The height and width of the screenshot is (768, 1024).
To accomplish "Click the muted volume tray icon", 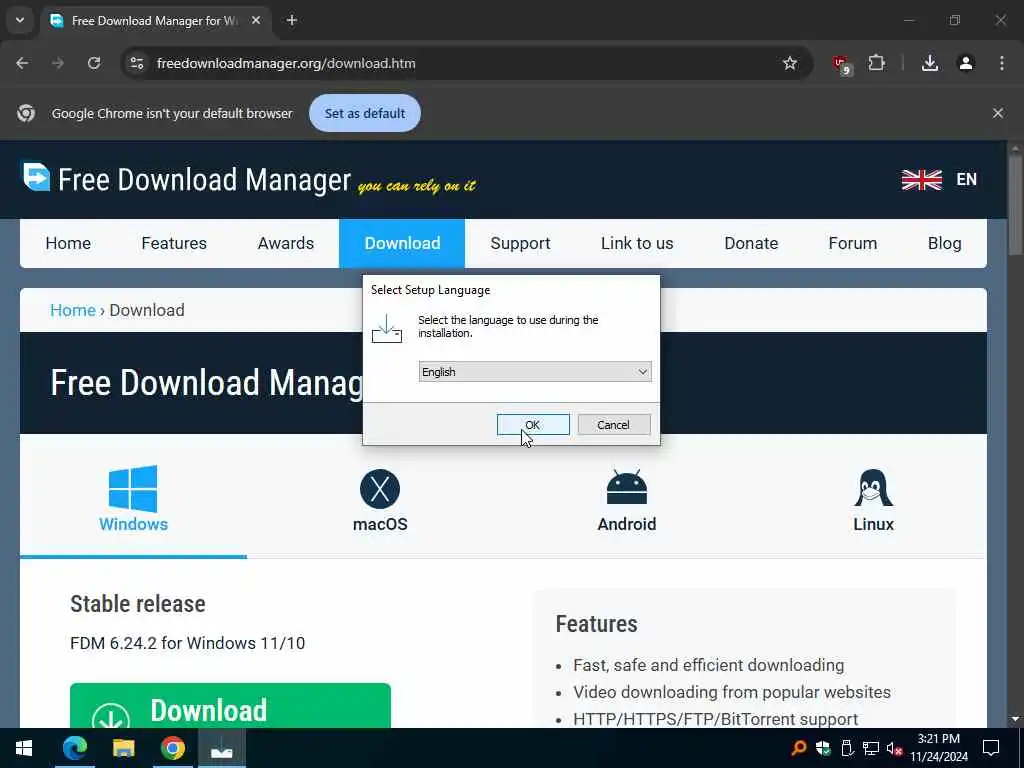I will click(x=894, y=748).
